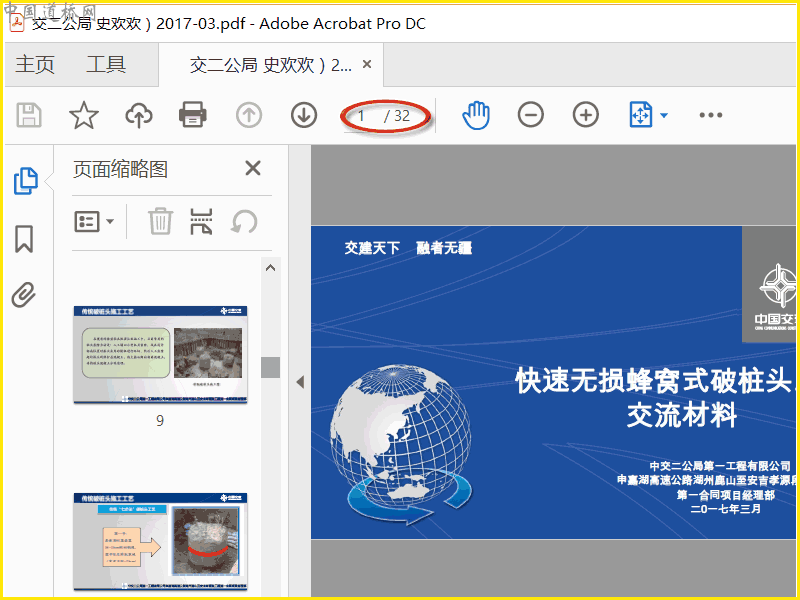Screen dimensions: 800x600
Task: Go to previous page arrow
Action: coord(249,115)
